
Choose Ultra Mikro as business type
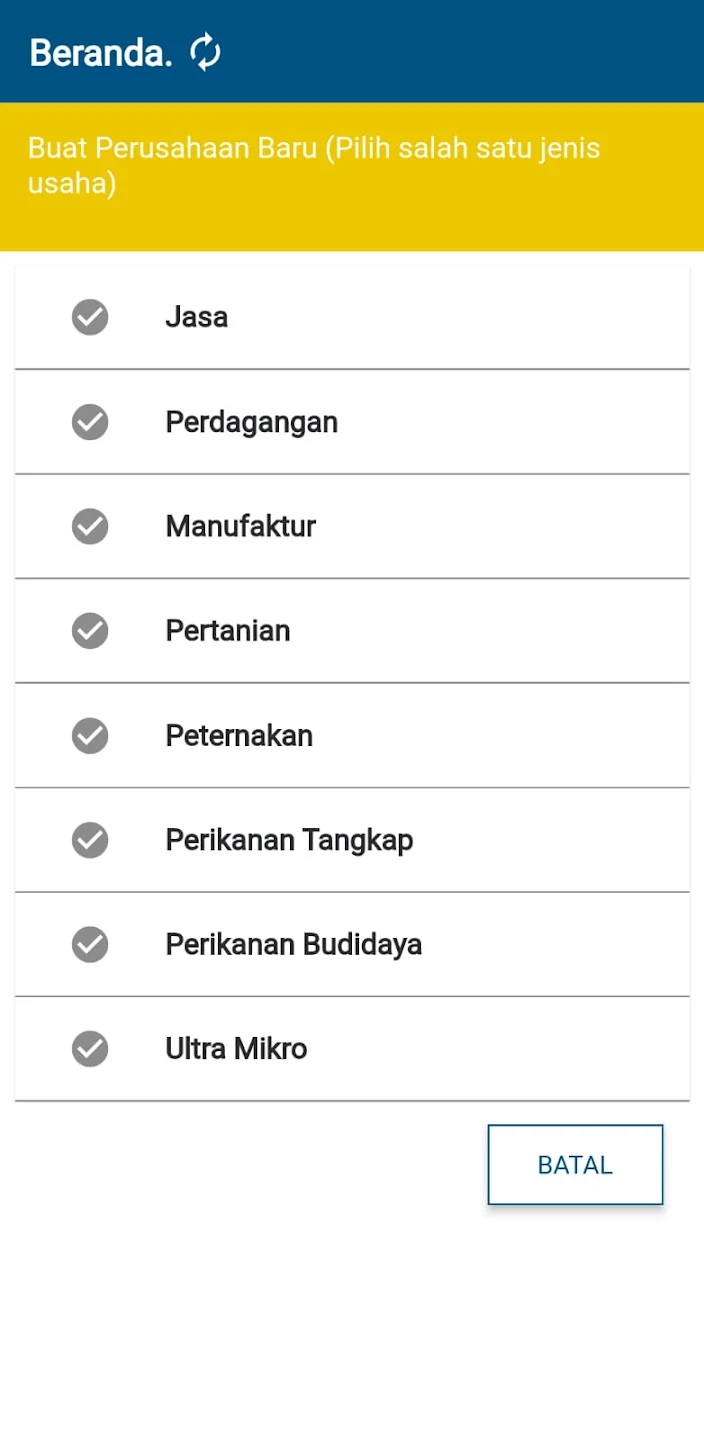pos(352,1048)
